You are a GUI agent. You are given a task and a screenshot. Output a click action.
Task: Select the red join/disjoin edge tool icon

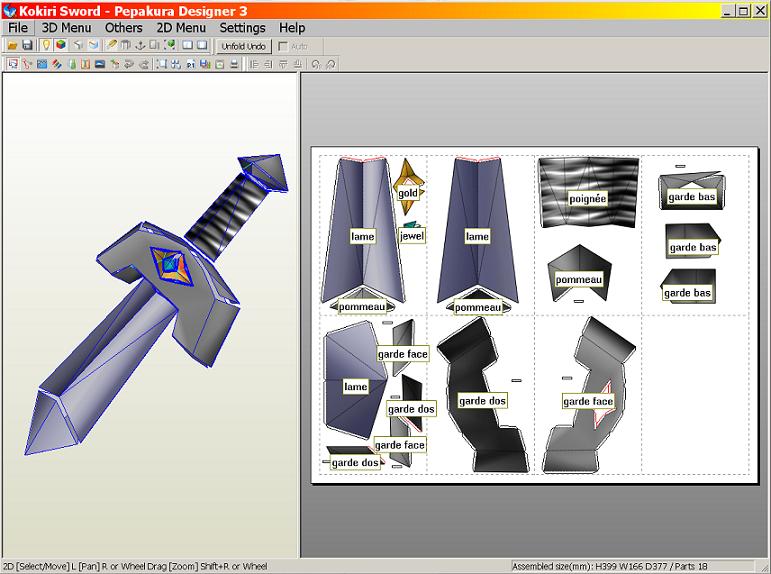[x=27, y=64]
